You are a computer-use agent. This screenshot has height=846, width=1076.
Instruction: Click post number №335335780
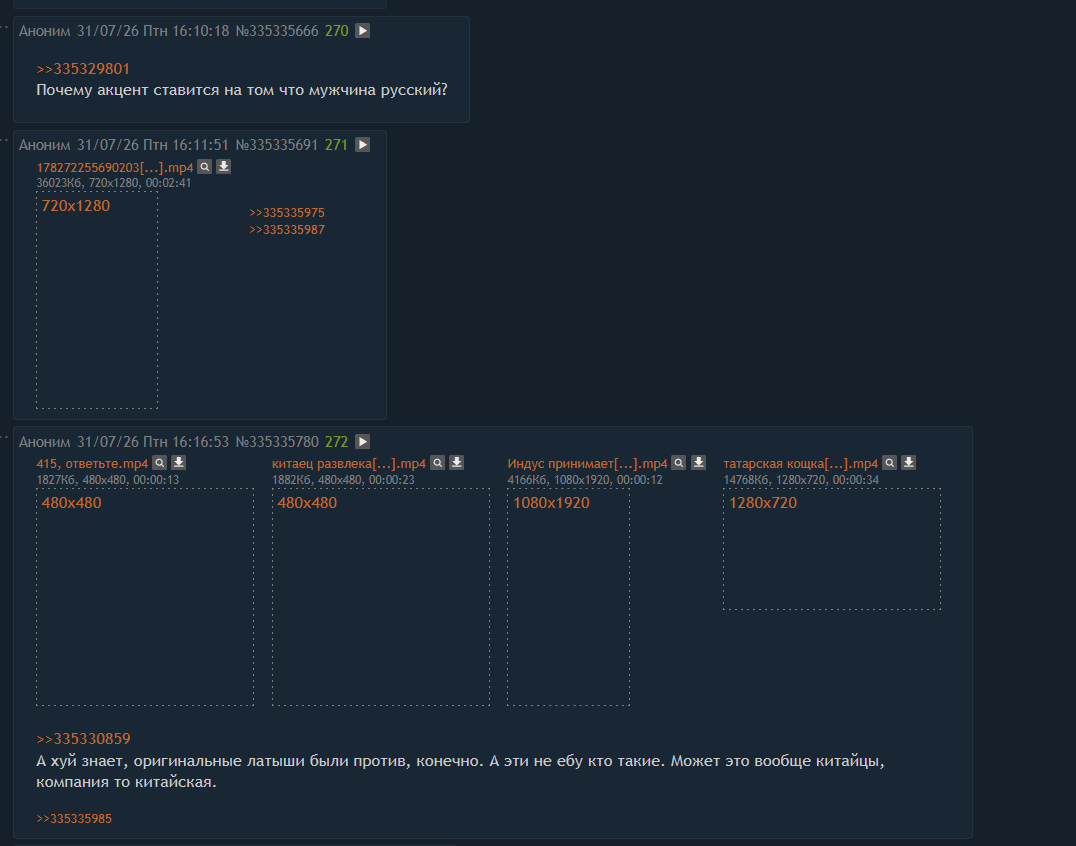coord(277,442)
